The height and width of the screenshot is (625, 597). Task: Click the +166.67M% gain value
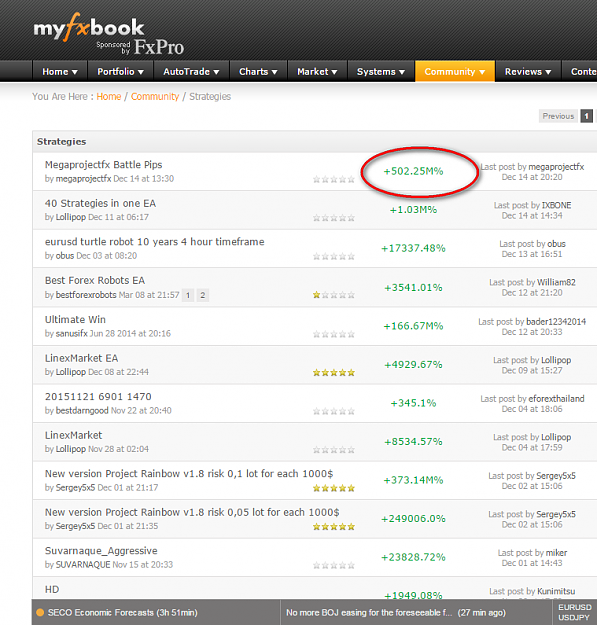413,326
